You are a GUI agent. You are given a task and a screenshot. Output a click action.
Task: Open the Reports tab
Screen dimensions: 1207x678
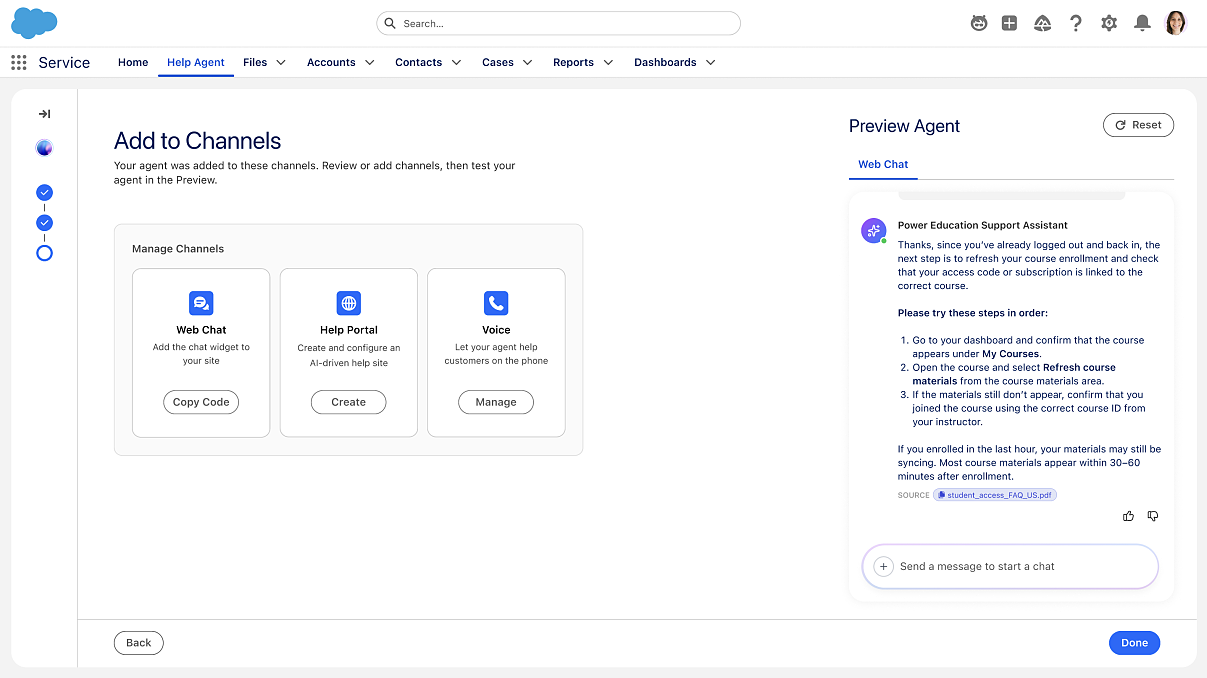coord(573,62)
